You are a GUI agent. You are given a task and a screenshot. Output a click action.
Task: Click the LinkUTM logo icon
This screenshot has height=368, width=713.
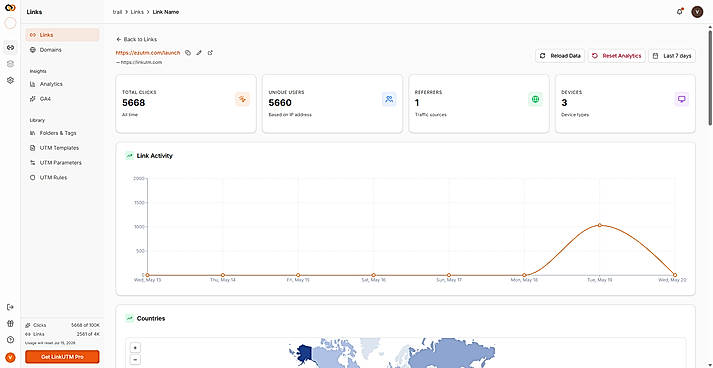pos(10,7)
